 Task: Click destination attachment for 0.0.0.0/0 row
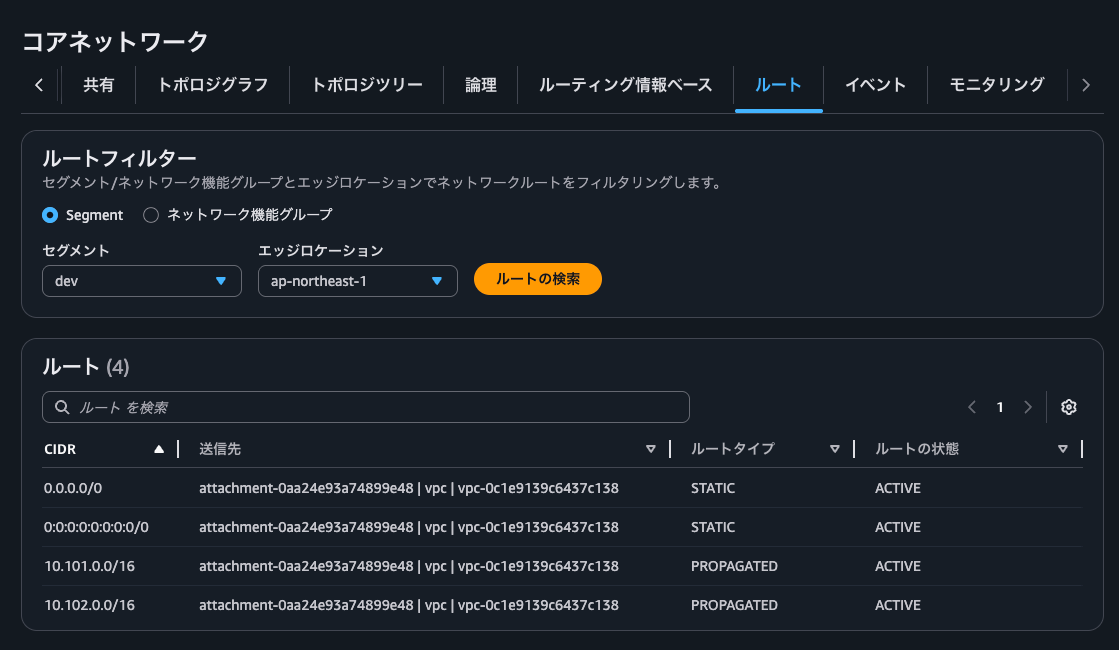pyautogui.click(x=409, y=488)
